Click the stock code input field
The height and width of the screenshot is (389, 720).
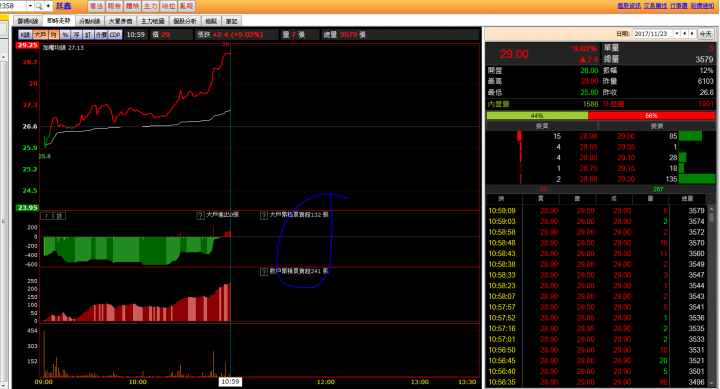click(x=13, y=6)
